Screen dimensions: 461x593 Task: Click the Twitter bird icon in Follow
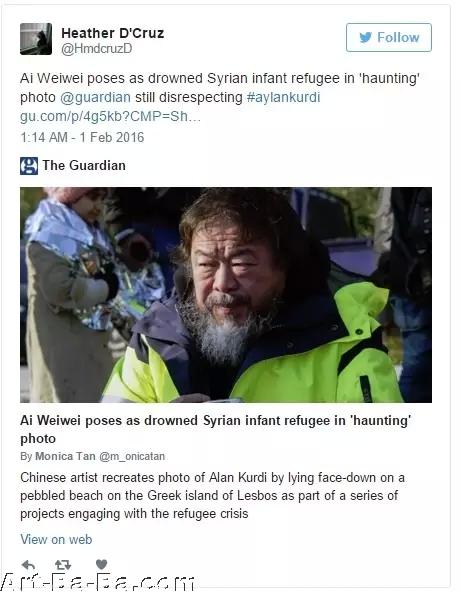(365, 37)
